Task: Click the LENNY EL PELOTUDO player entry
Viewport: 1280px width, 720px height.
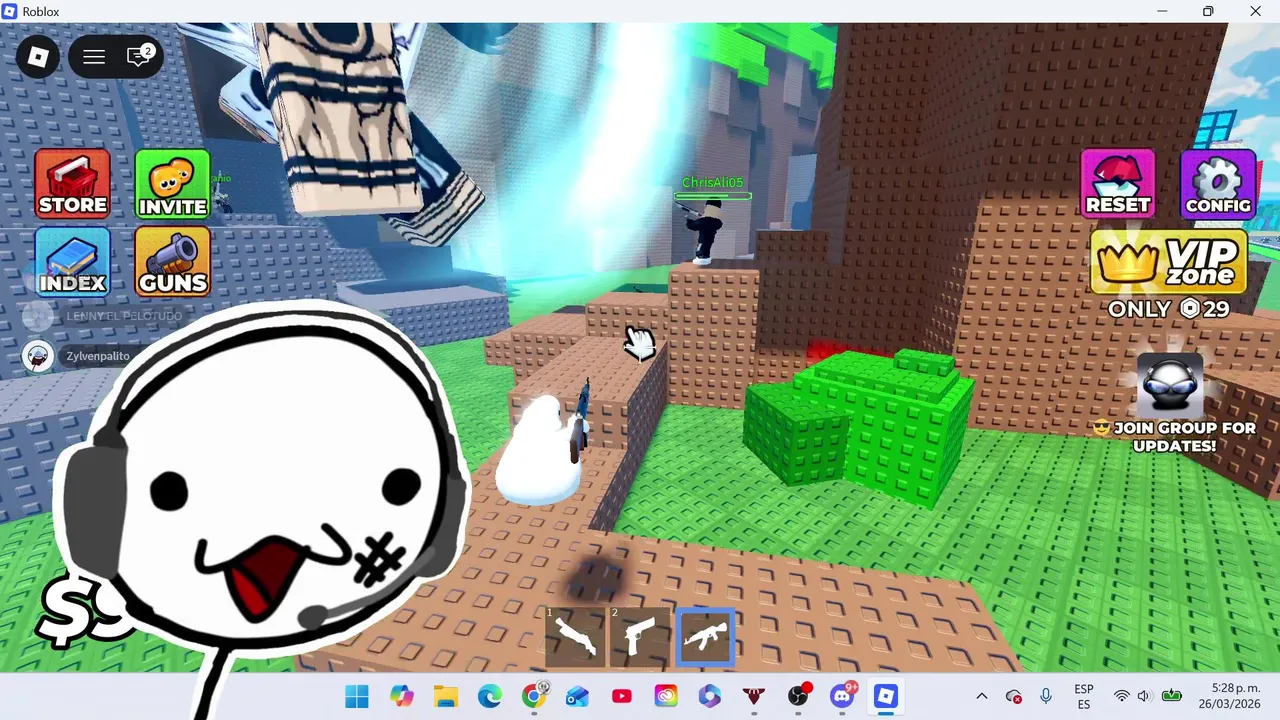Action: tap(103, 317)
